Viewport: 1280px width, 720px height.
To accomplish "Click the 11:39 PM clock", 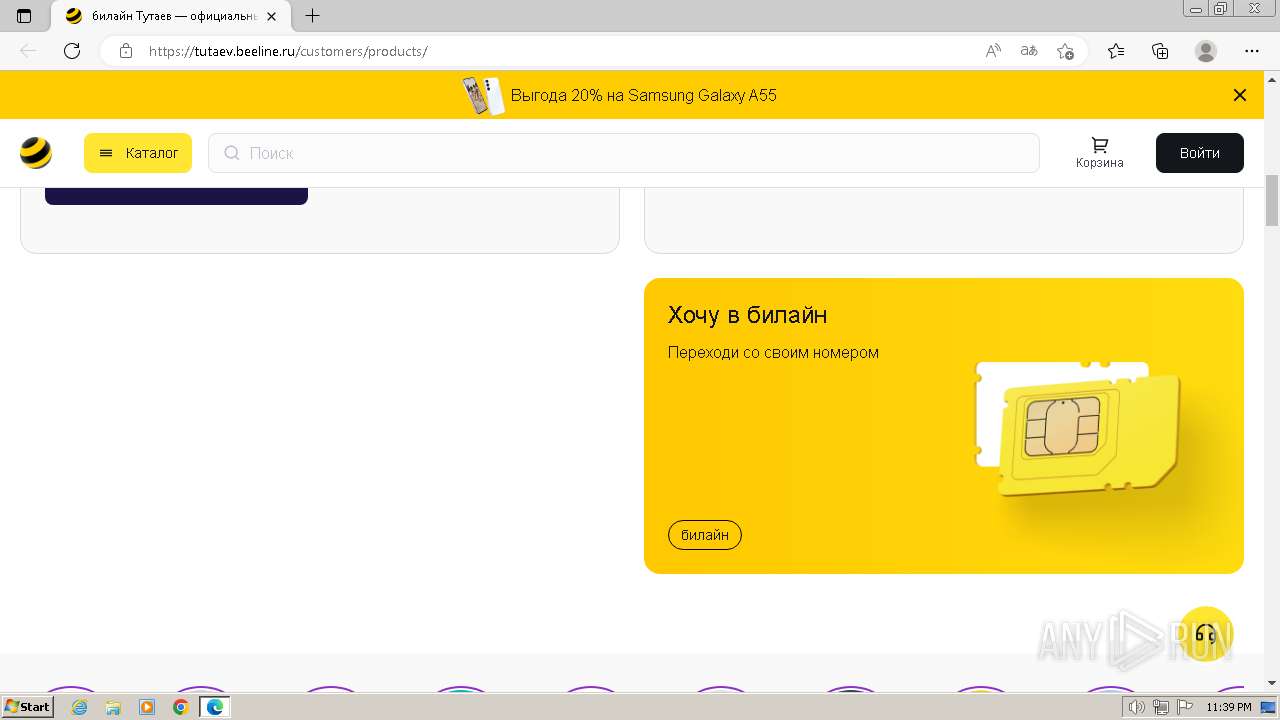I will point(1229,707).
